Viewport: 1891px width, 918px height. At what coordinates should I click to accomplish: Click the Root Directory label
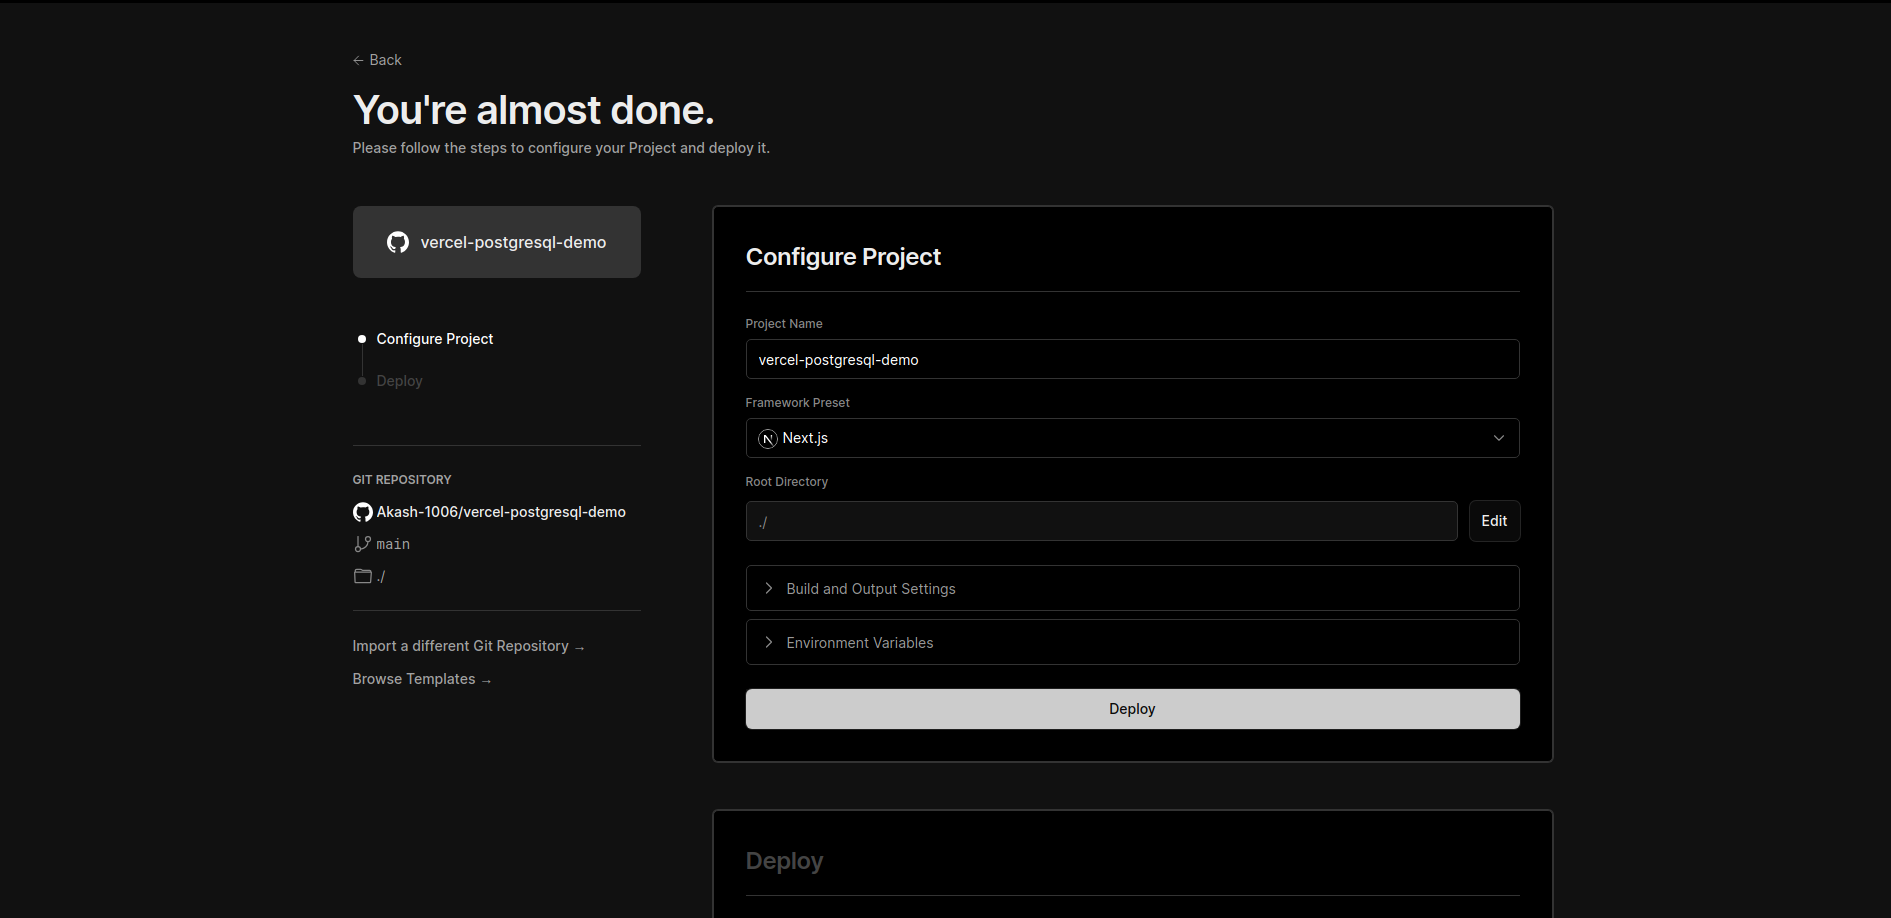tap(786, 482)
